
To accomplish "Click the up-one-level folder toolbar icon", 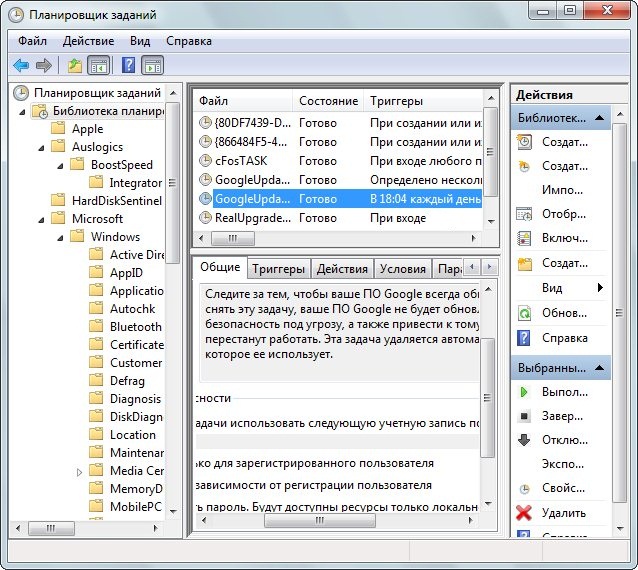I will click(75, 66).
